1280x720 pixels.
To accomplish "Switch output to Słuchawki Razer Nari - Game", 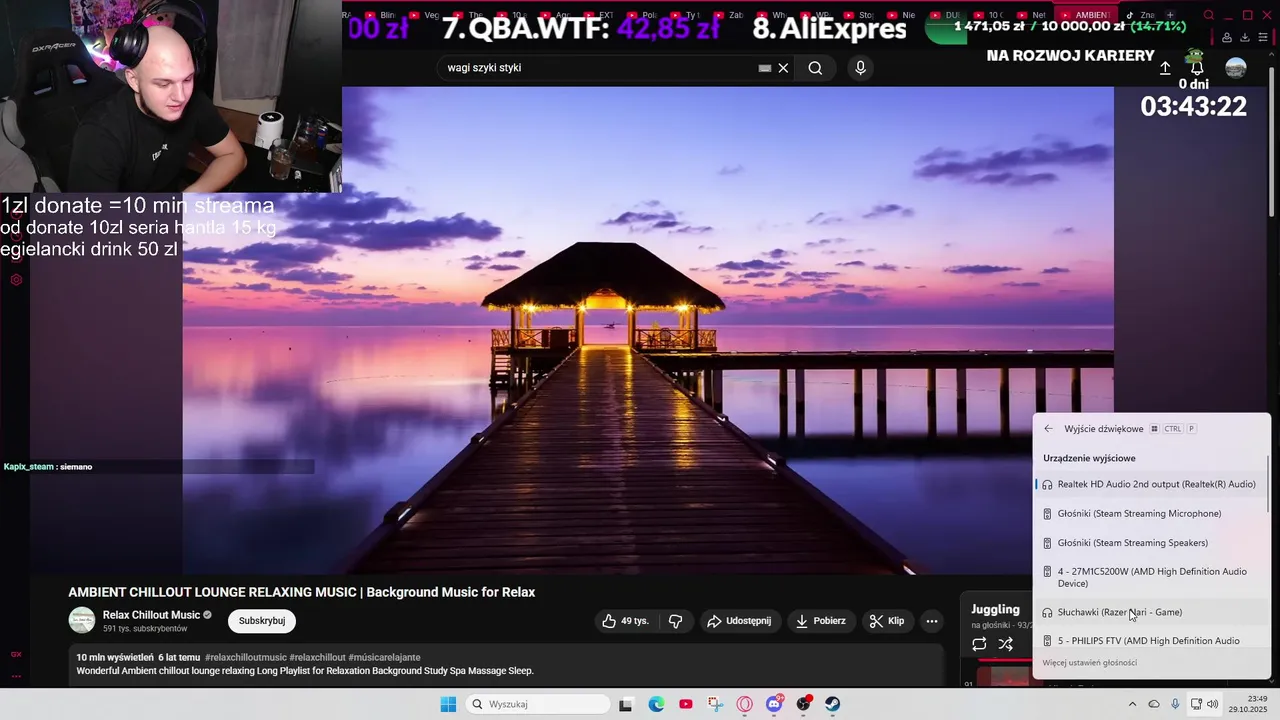I will (1151, 612).
